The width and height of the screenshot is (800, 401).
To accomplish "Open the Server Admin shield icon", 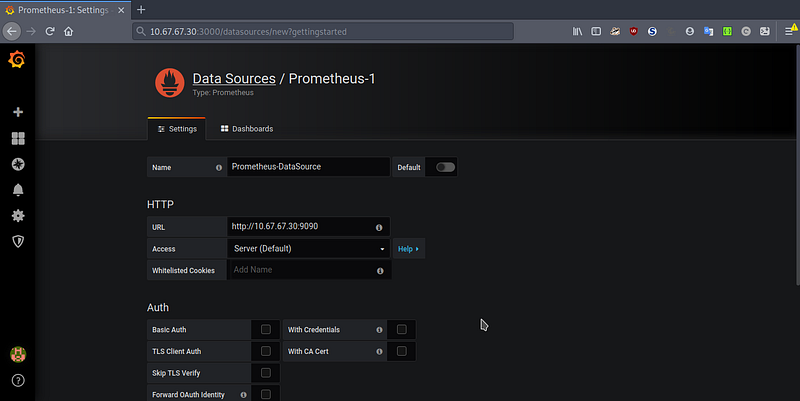I will tap(18, 241).
